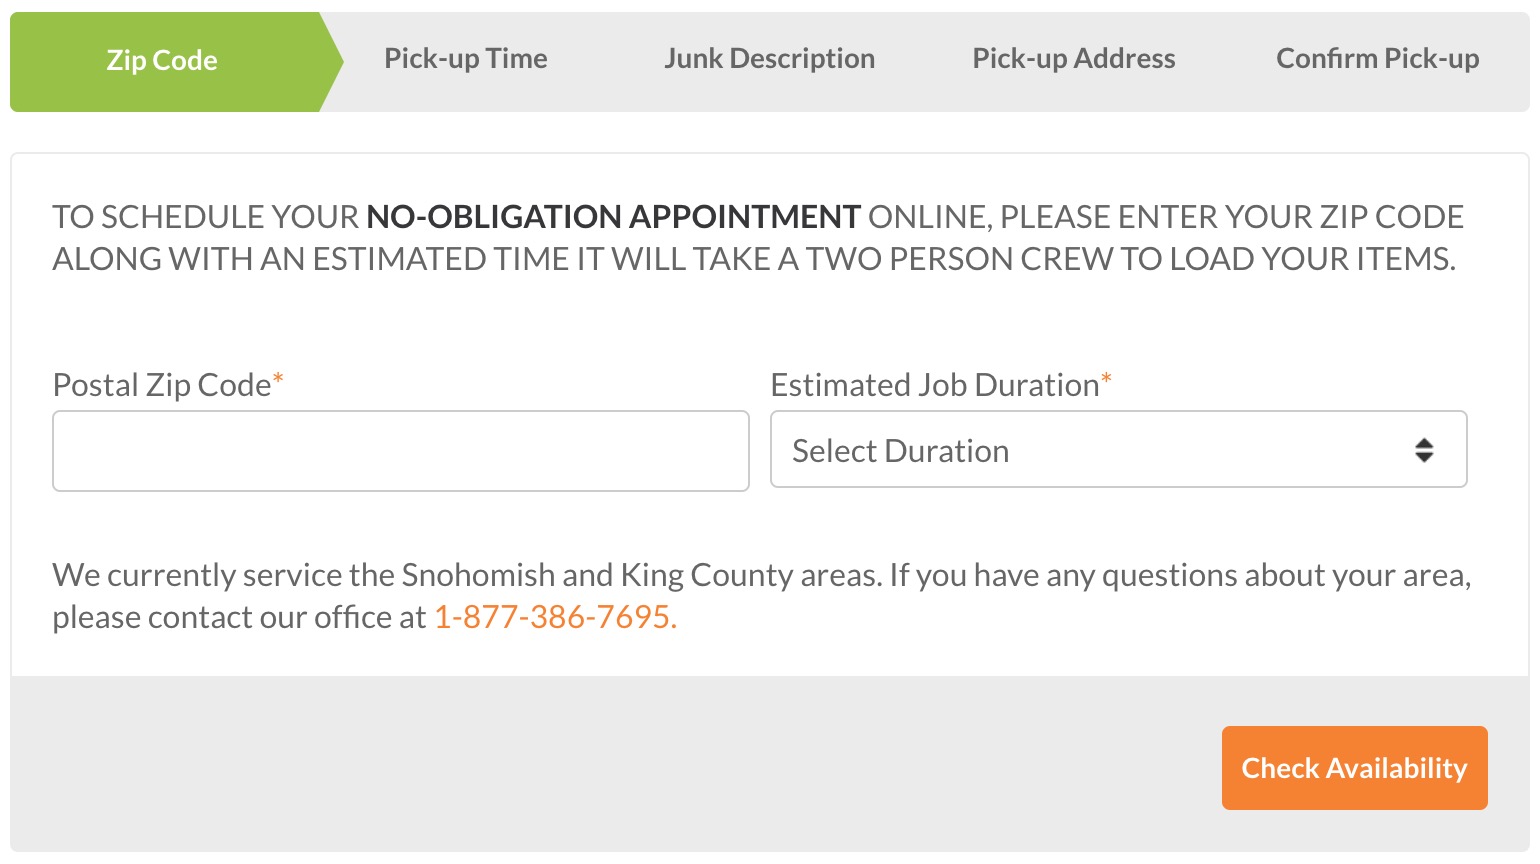Open the Select Duration dropdown
The width and height of the screenshot is (1540, 864).
(1100, 450)
